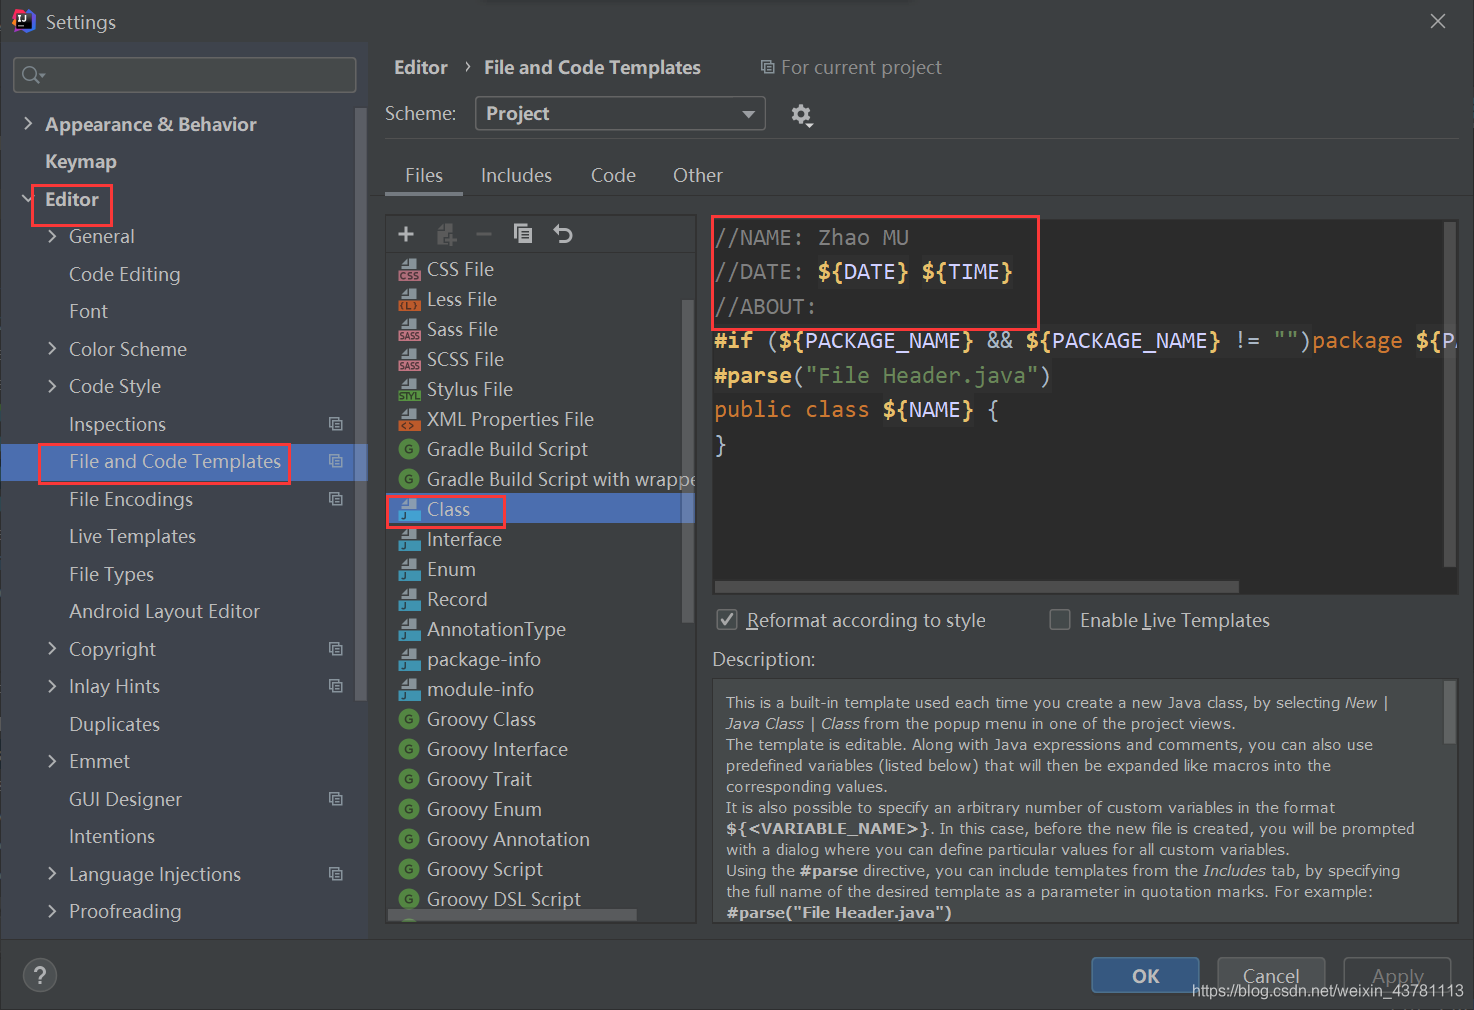This screenshot has height=1010, width=1474.
Task: Open scheme actions gear icon
Action: tap(801, 115)
